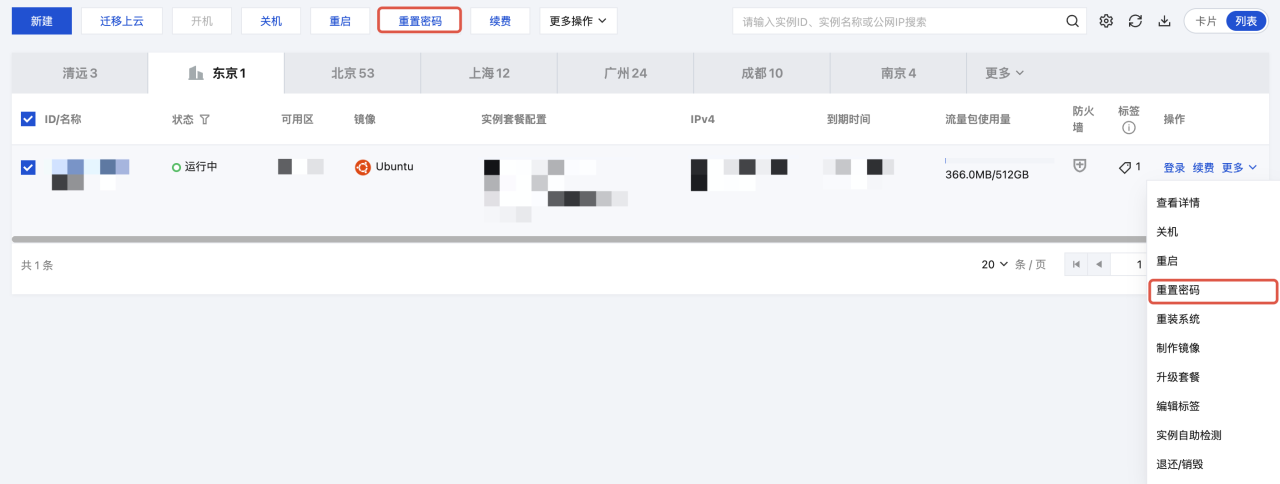
Task: Click the refresh list icon
Action: pyautogui.click(x=1135, y=21)
